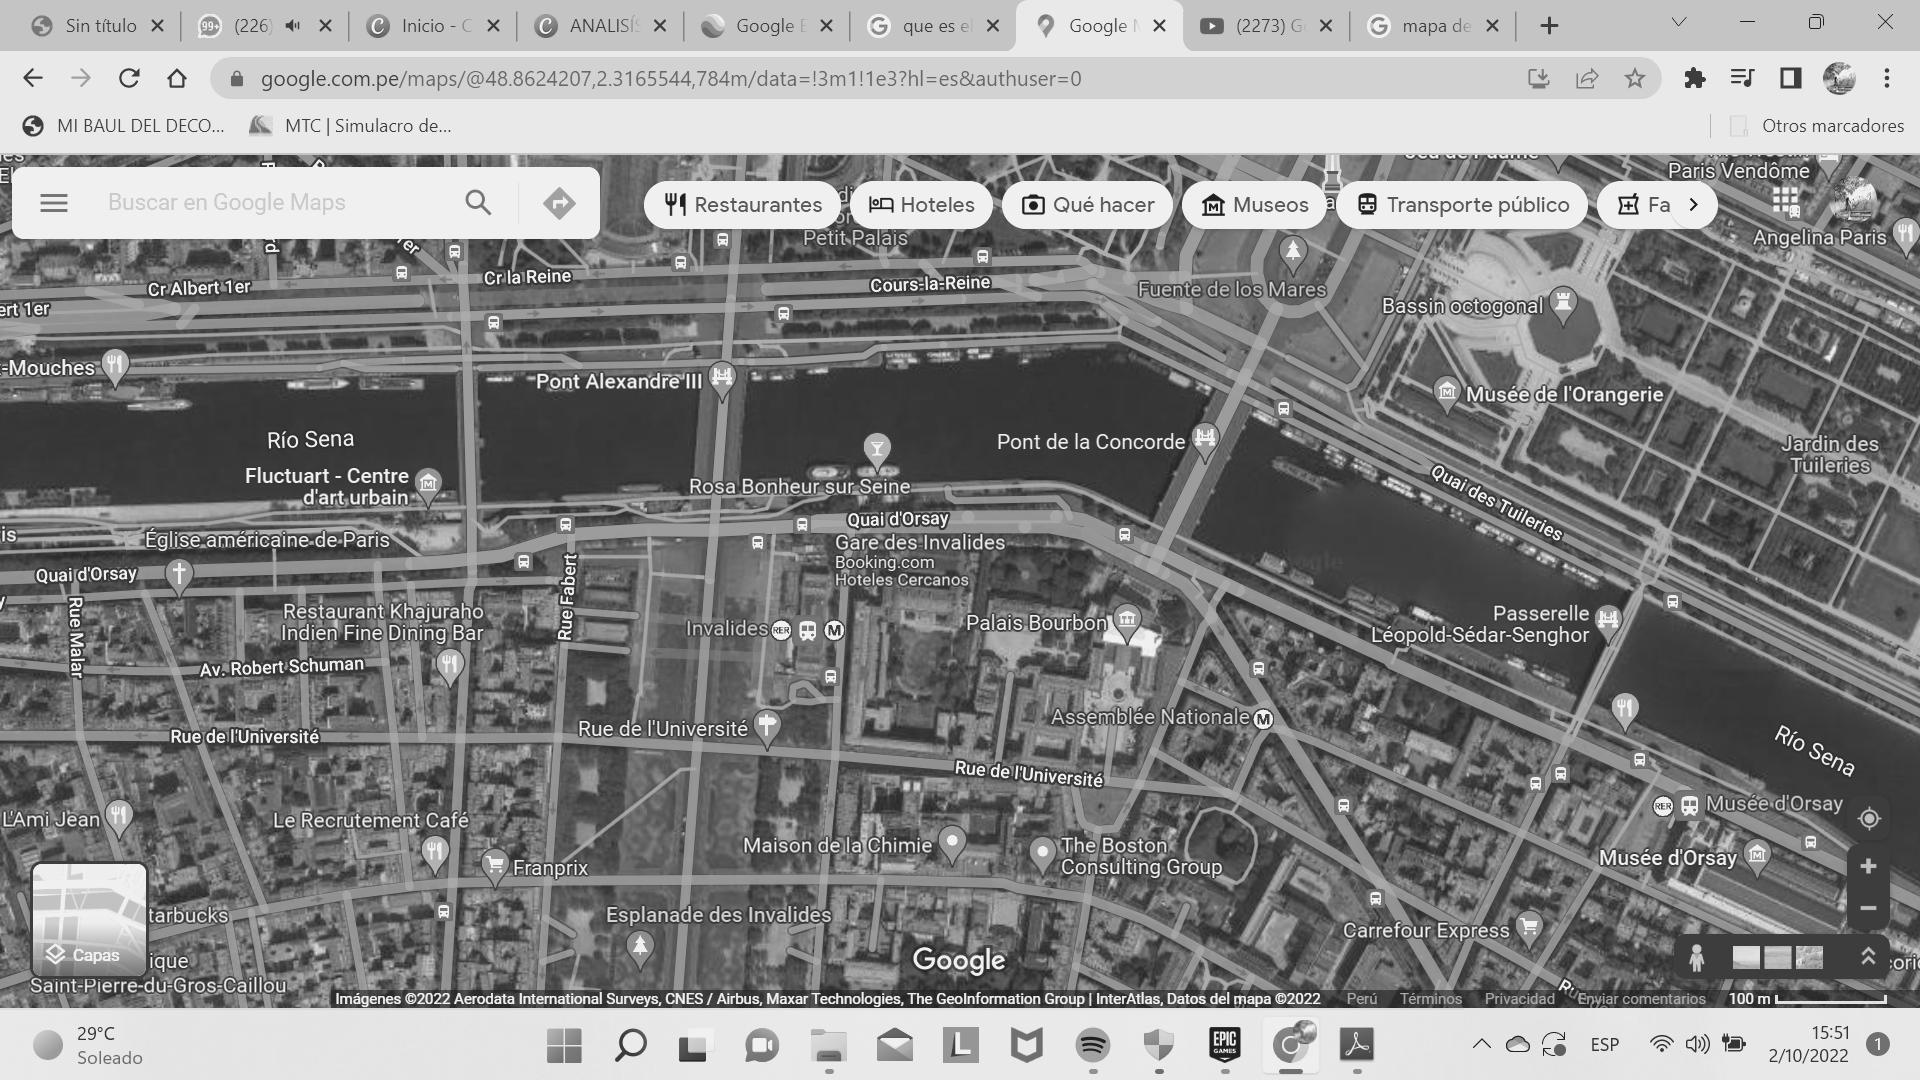Open the browser home page
This screenshot has height=1080, width=1920.
[x=177, y=78]
